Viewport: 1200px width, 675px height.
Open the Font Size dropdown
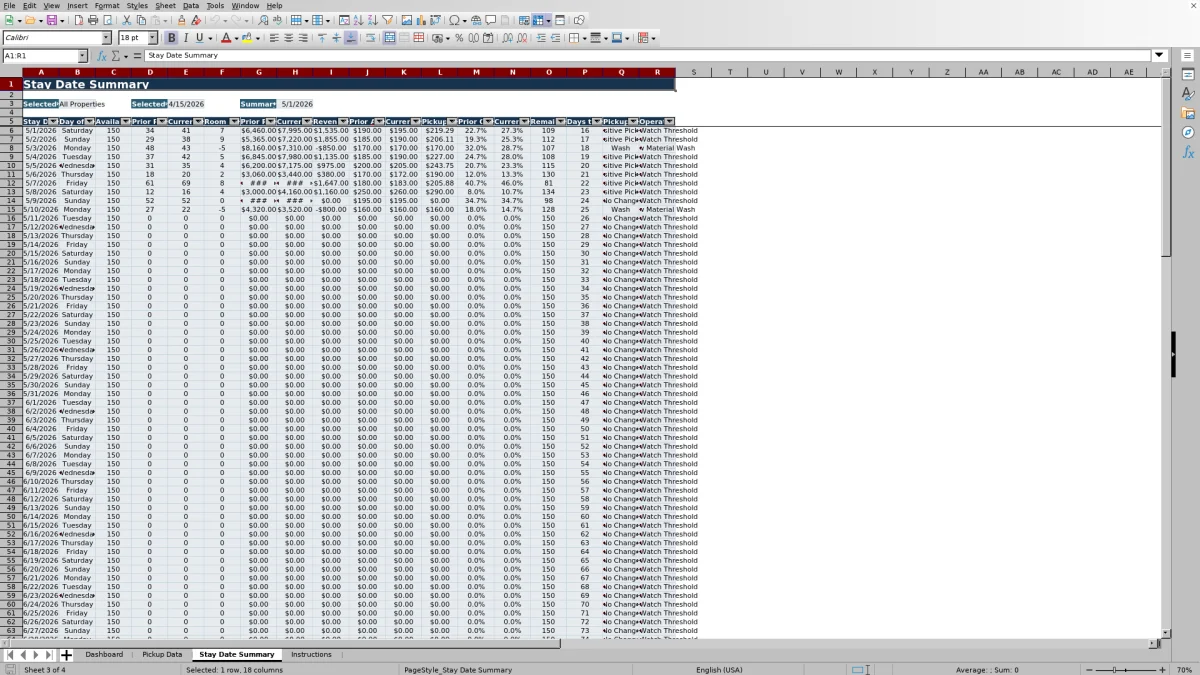tap(152, 38)
